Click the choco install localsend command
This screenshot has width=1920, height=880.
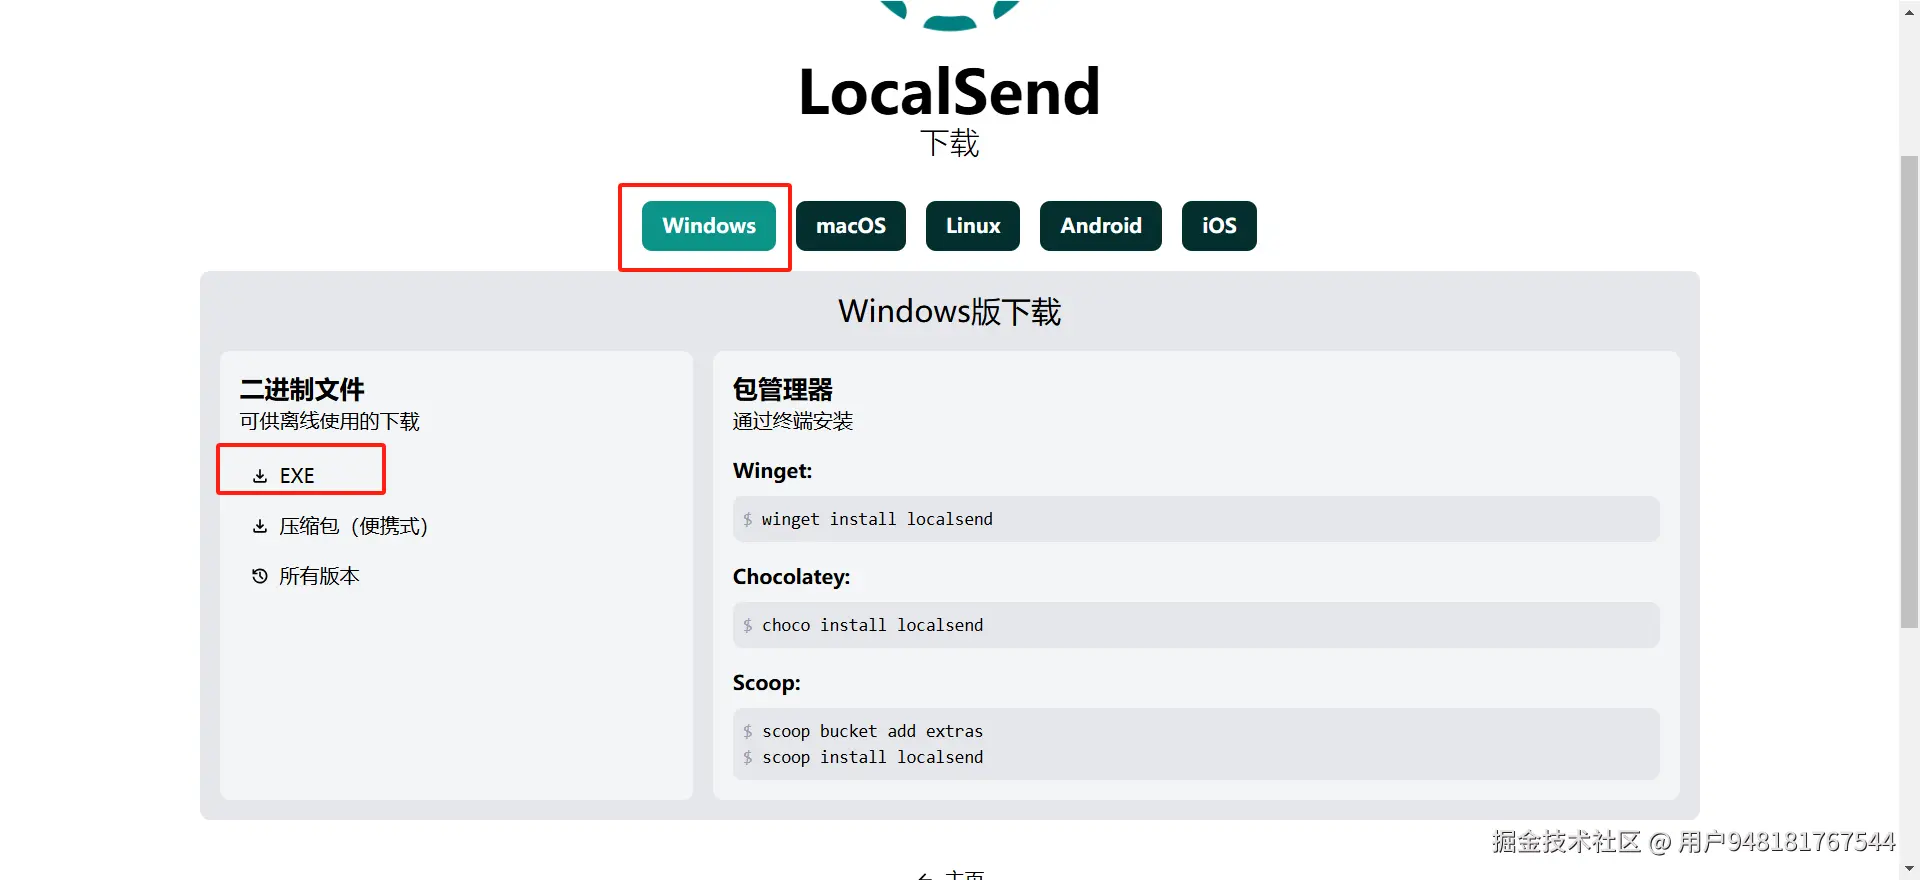point(872,625)
